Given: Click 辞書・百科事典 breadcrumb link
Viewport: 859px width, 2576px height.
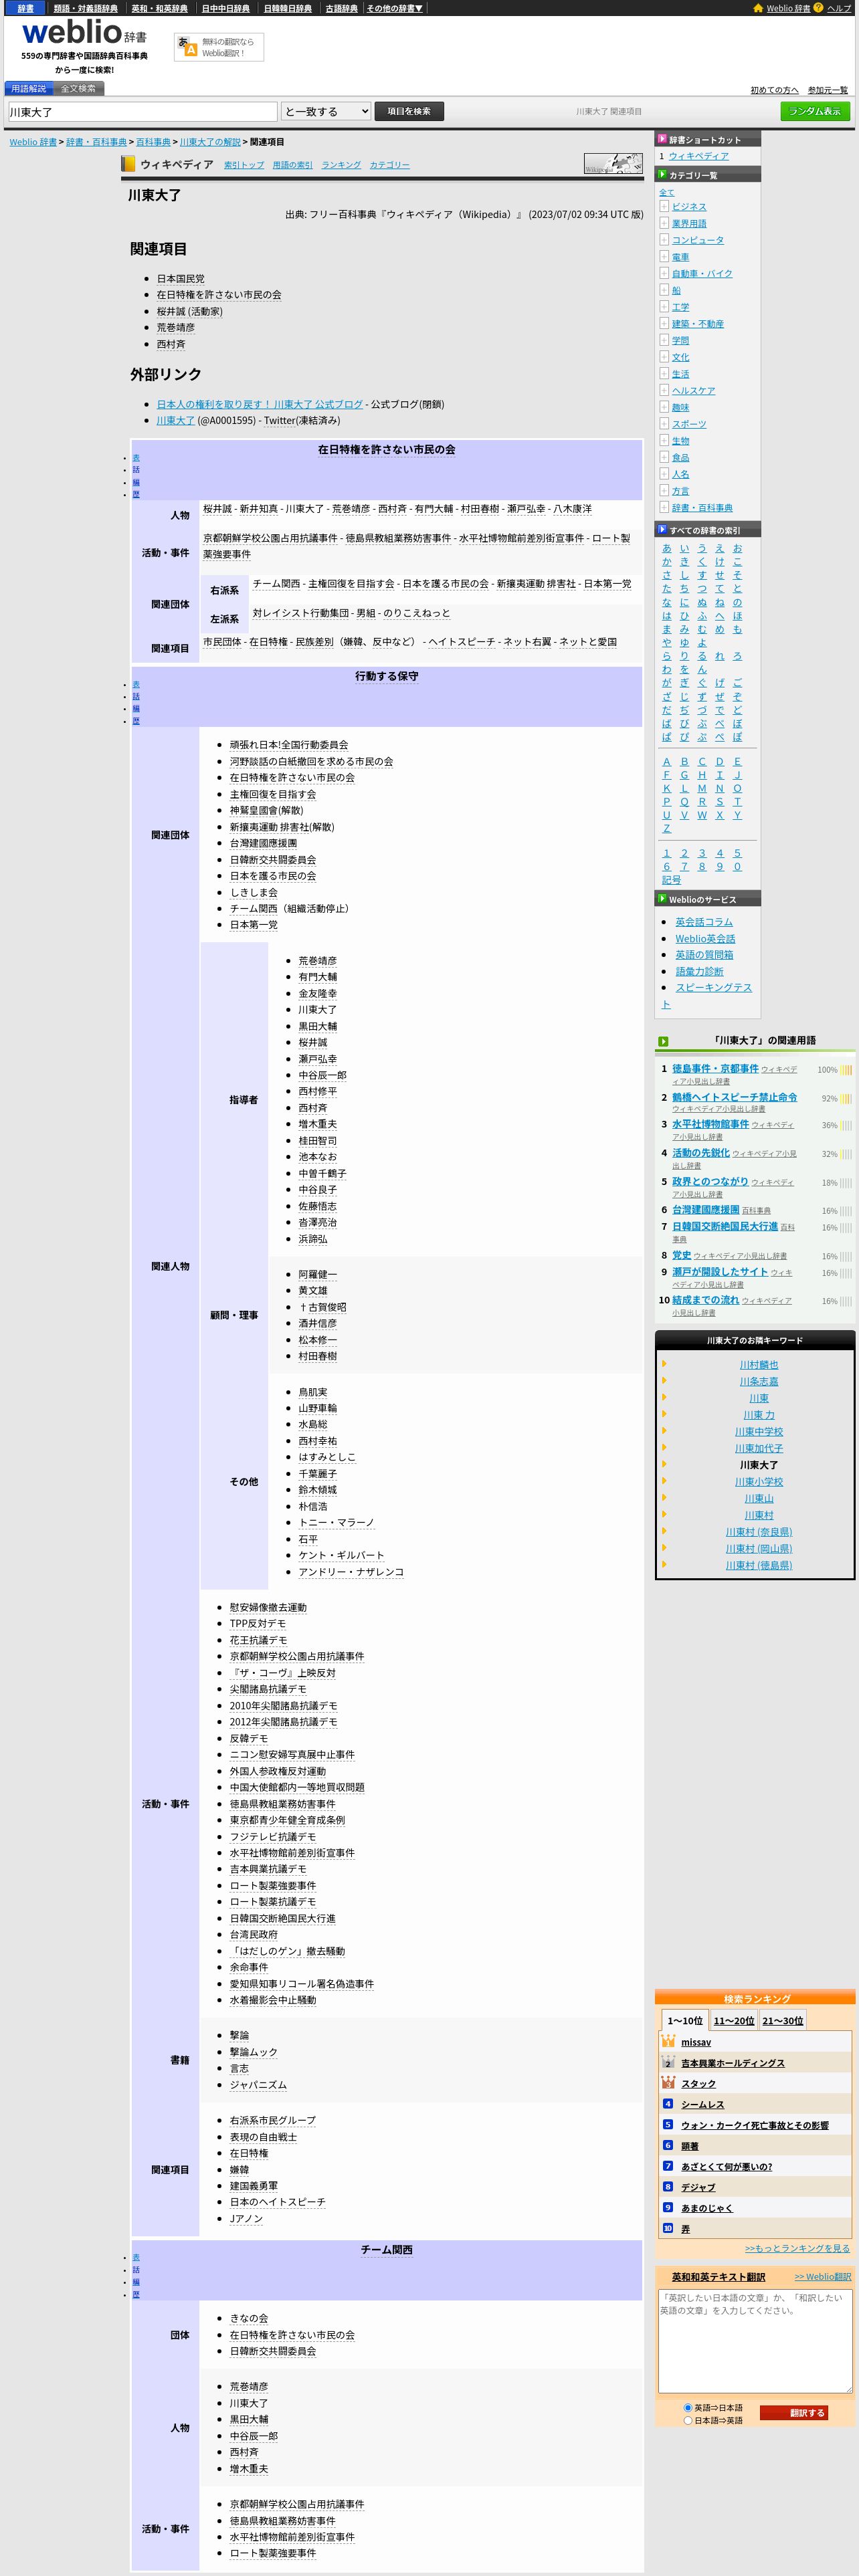Looking at the screenshot, I should click(x=96, y=142).
